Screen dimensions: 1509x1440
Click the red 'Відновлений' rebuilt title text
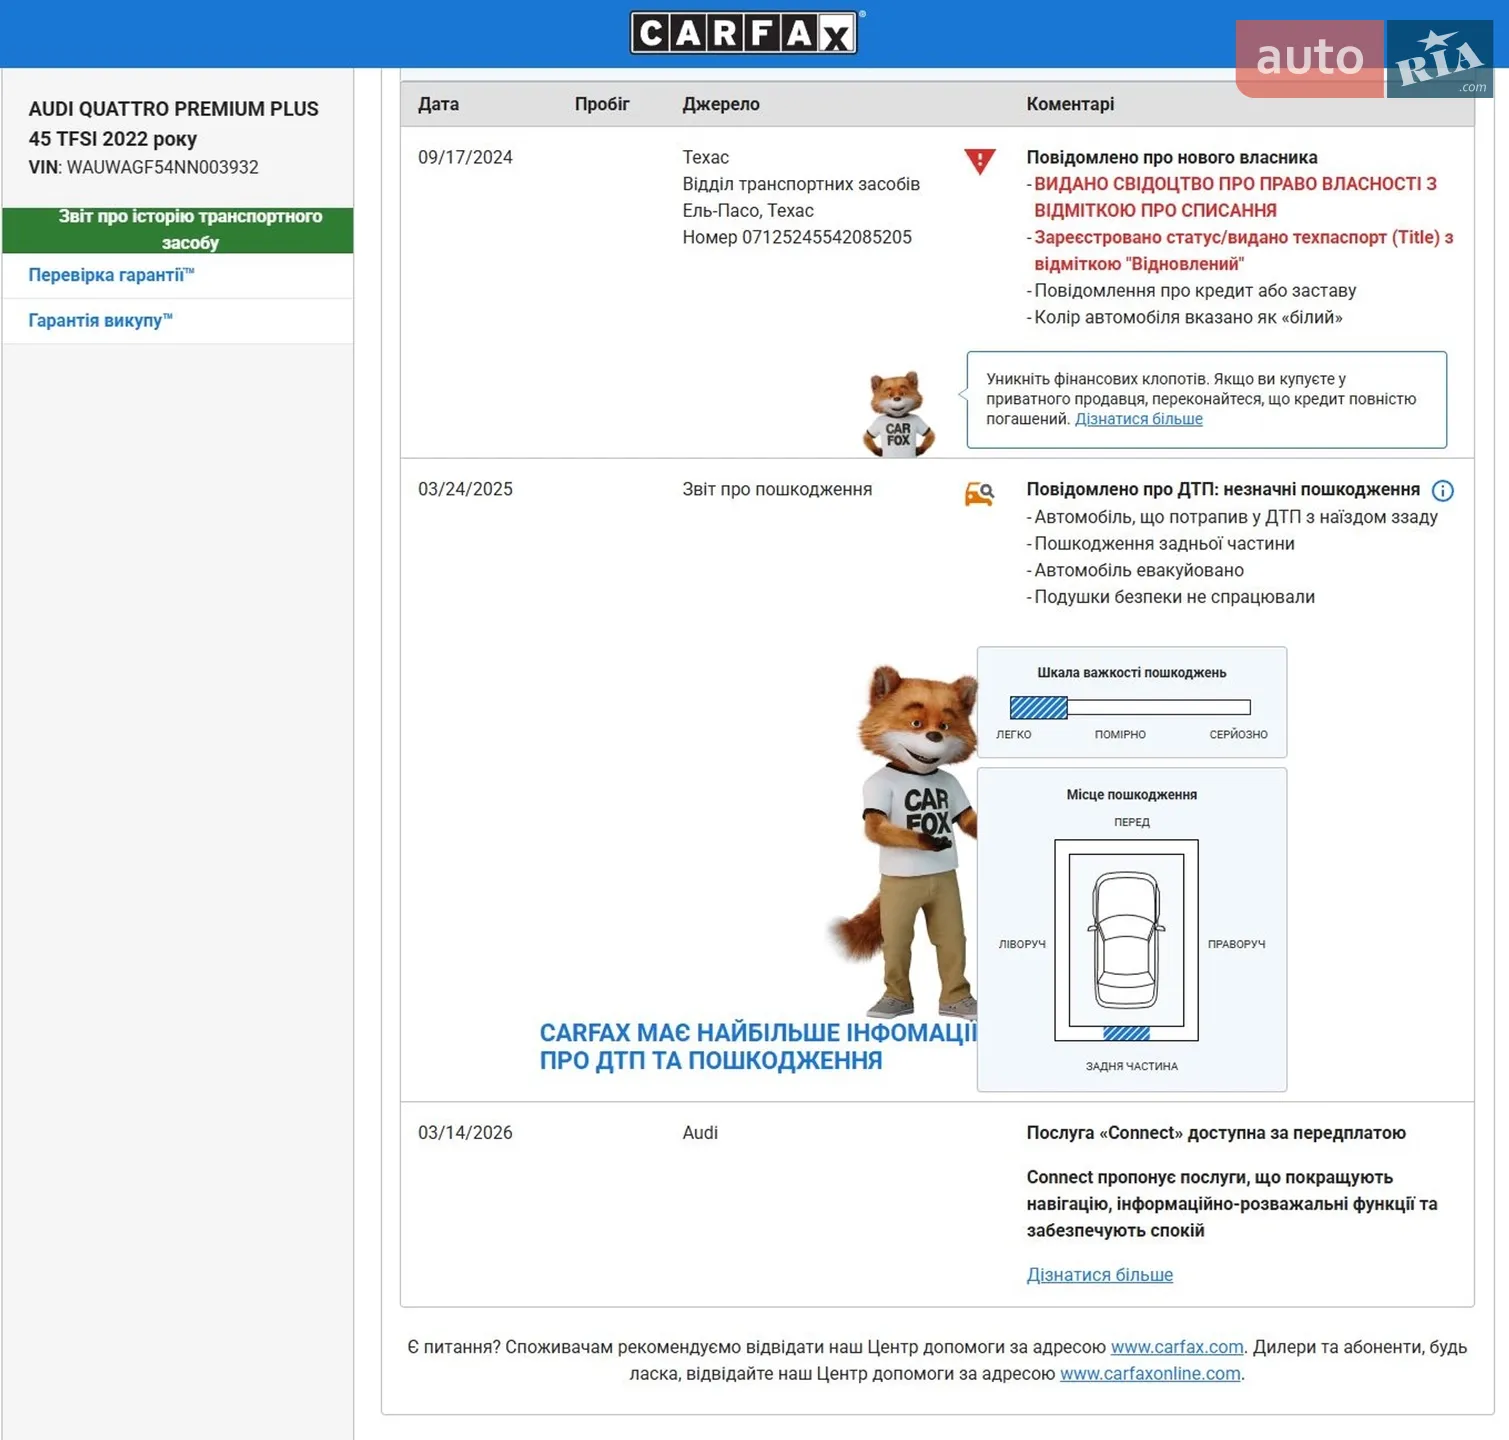tap(1243, 250)
